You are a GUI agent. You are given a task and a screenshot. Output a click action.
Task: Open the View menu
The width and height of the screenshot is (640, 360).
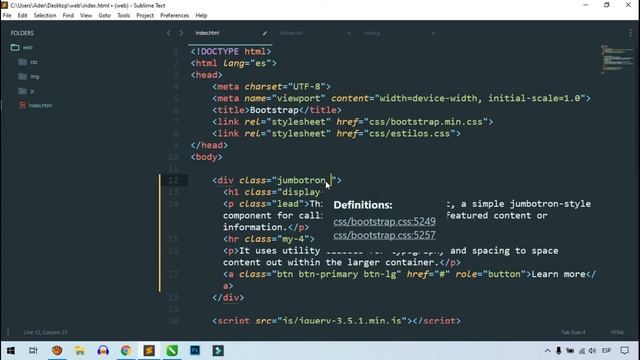[86, 16]
